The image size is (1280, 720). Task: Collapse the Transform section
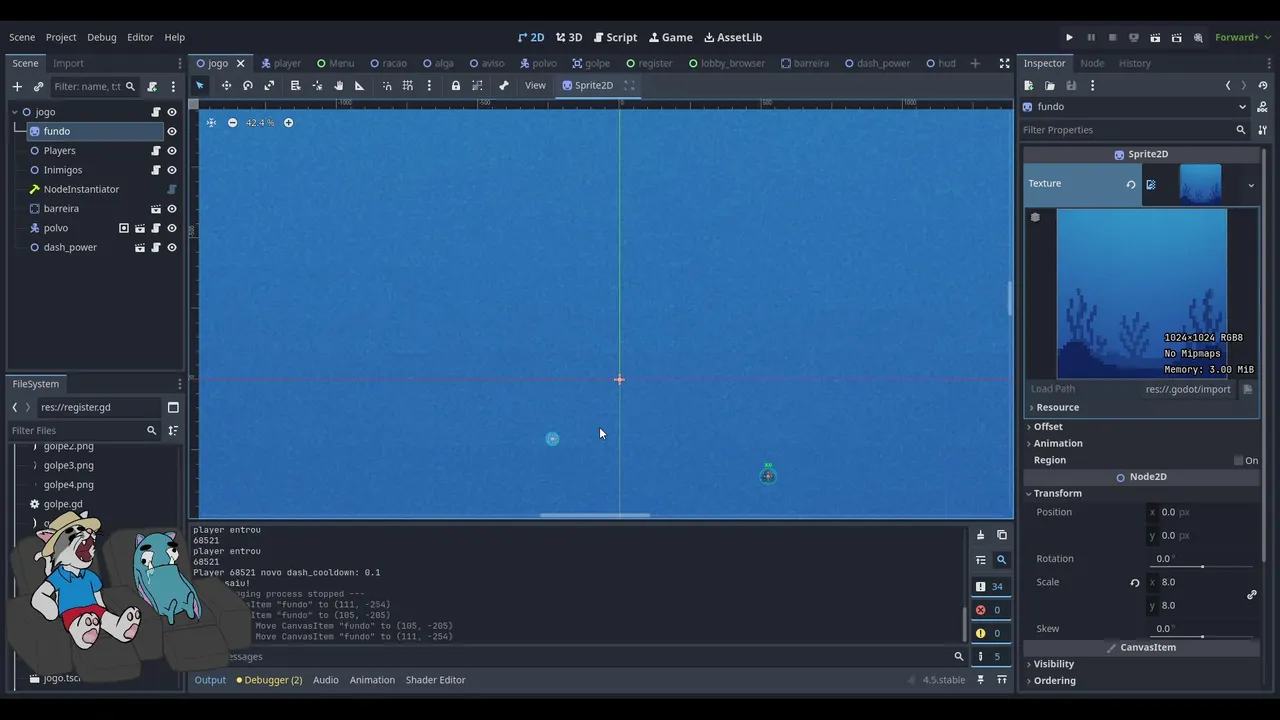pyautogui.click(x=1142, y=493)
